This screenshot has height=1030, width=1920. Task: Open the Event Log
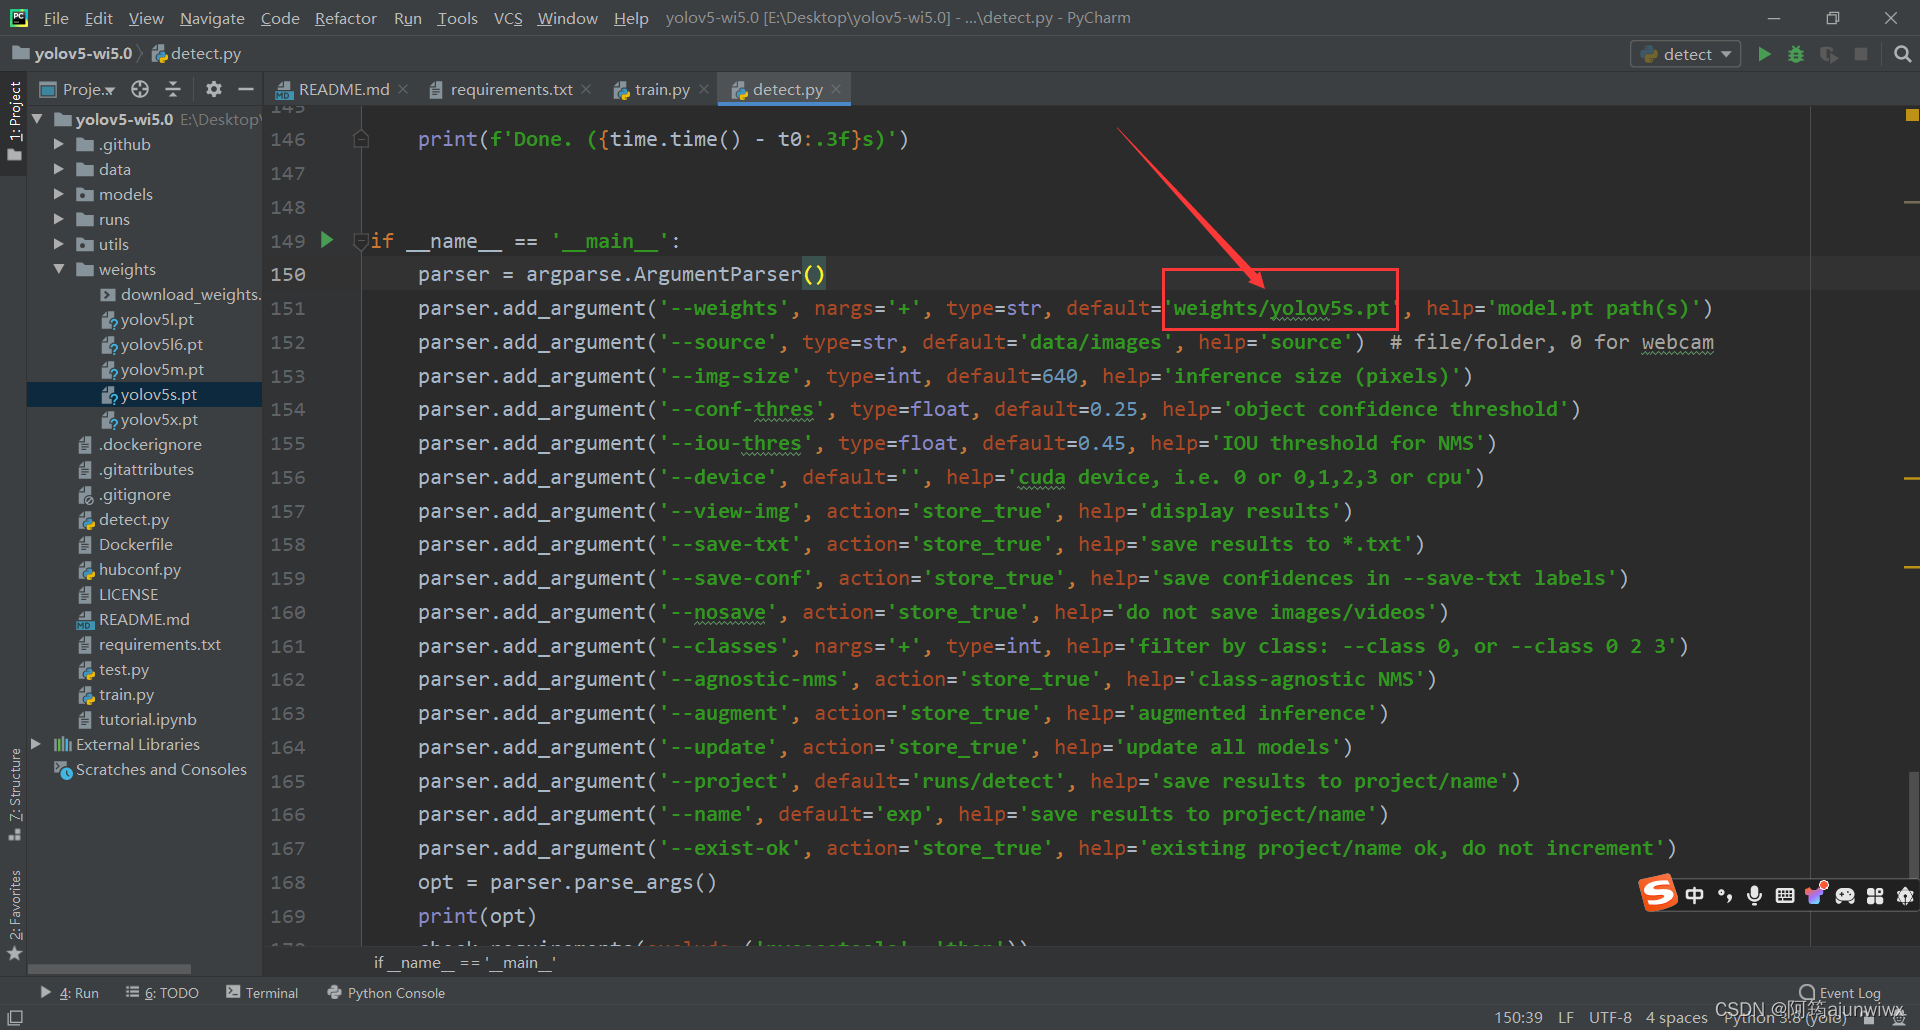1839,993
